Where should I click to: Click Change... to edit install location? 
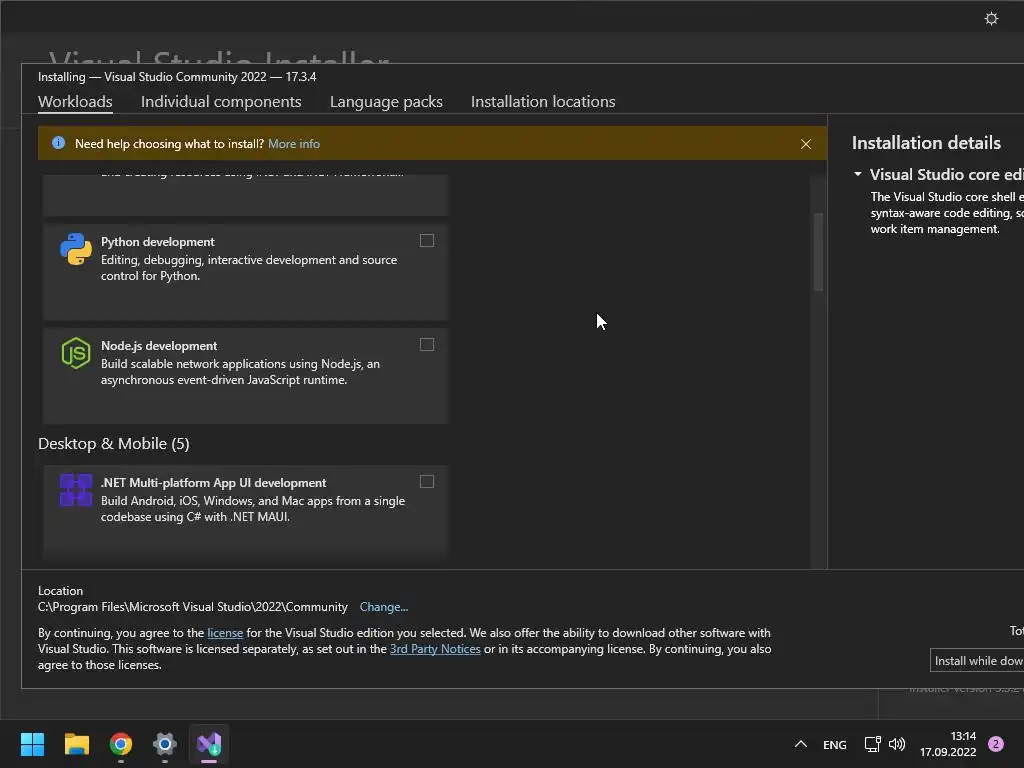384,607
